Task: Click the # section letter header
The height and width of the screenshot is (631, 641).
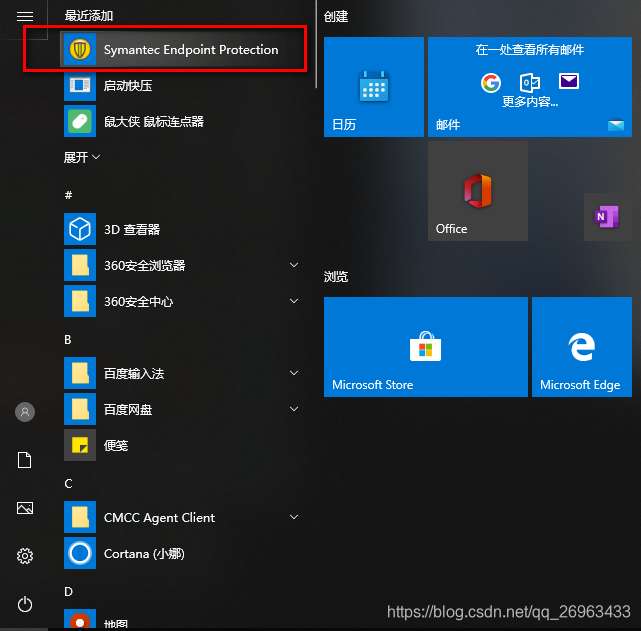Action: click(x=68, y=195)
